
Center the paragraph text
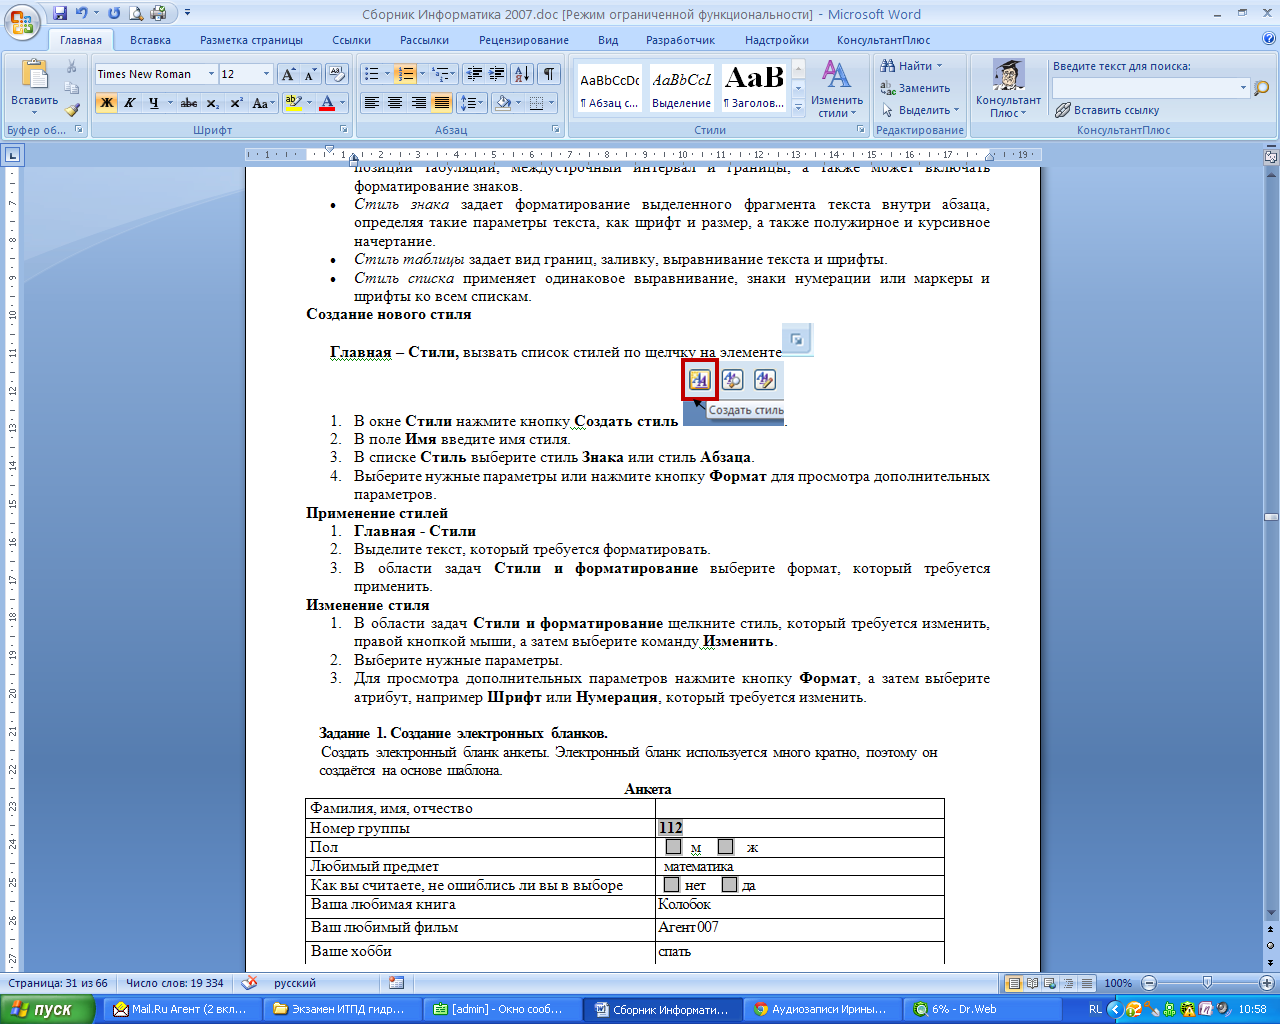pyautogui.click(x=395, y=103)
